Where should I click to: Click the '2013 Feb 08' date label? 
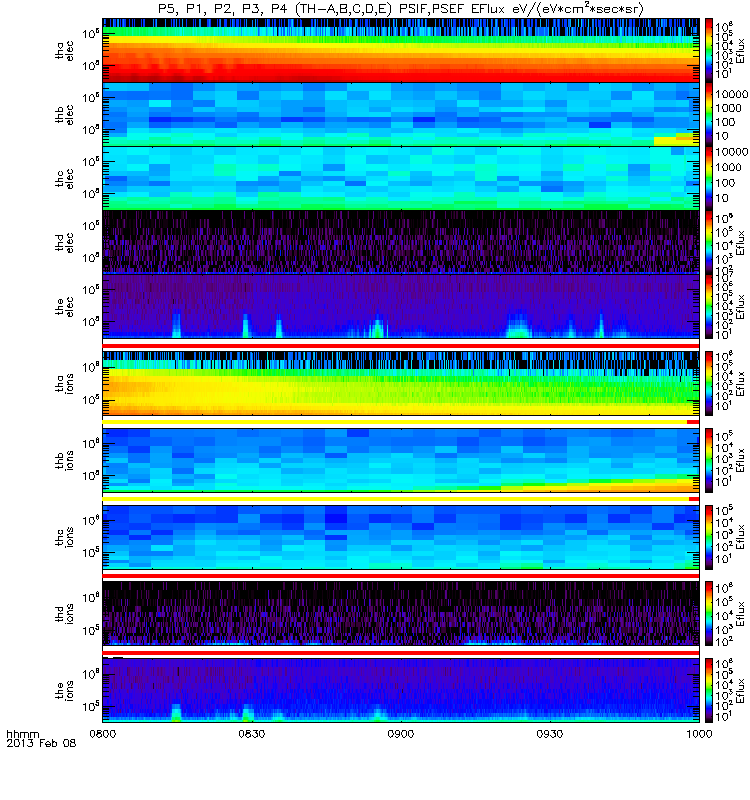(x=41, y=743)
